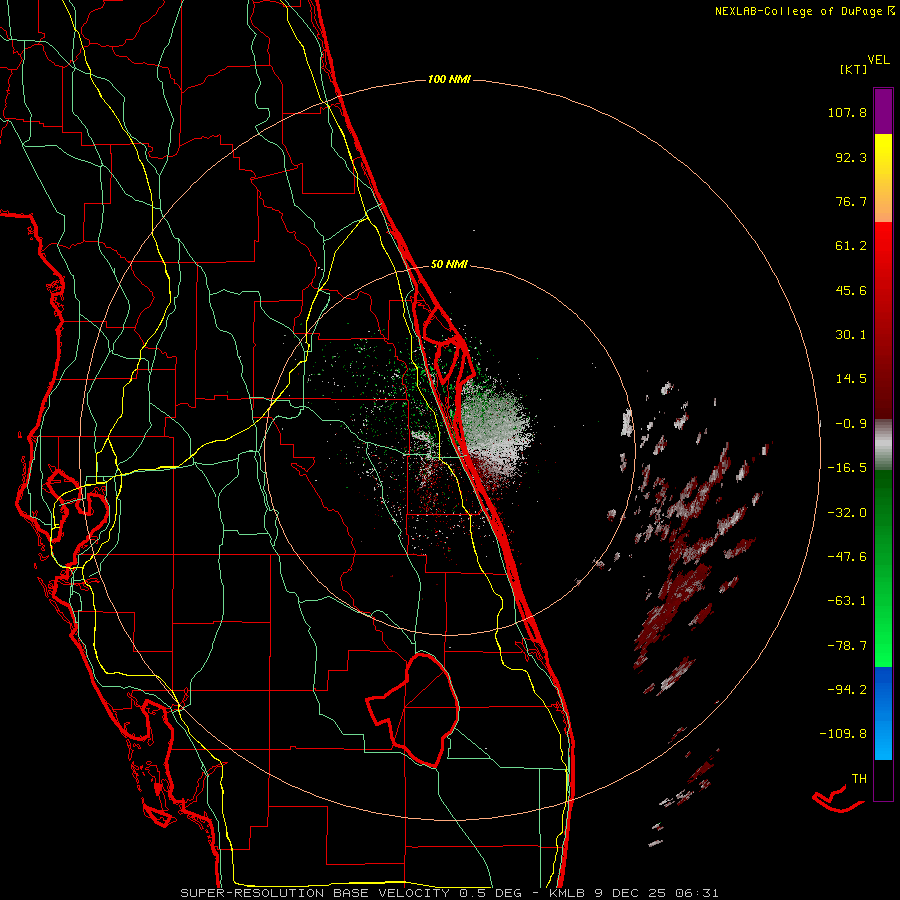
Task: Click the TH label on the legend
Action: (859, 779)
